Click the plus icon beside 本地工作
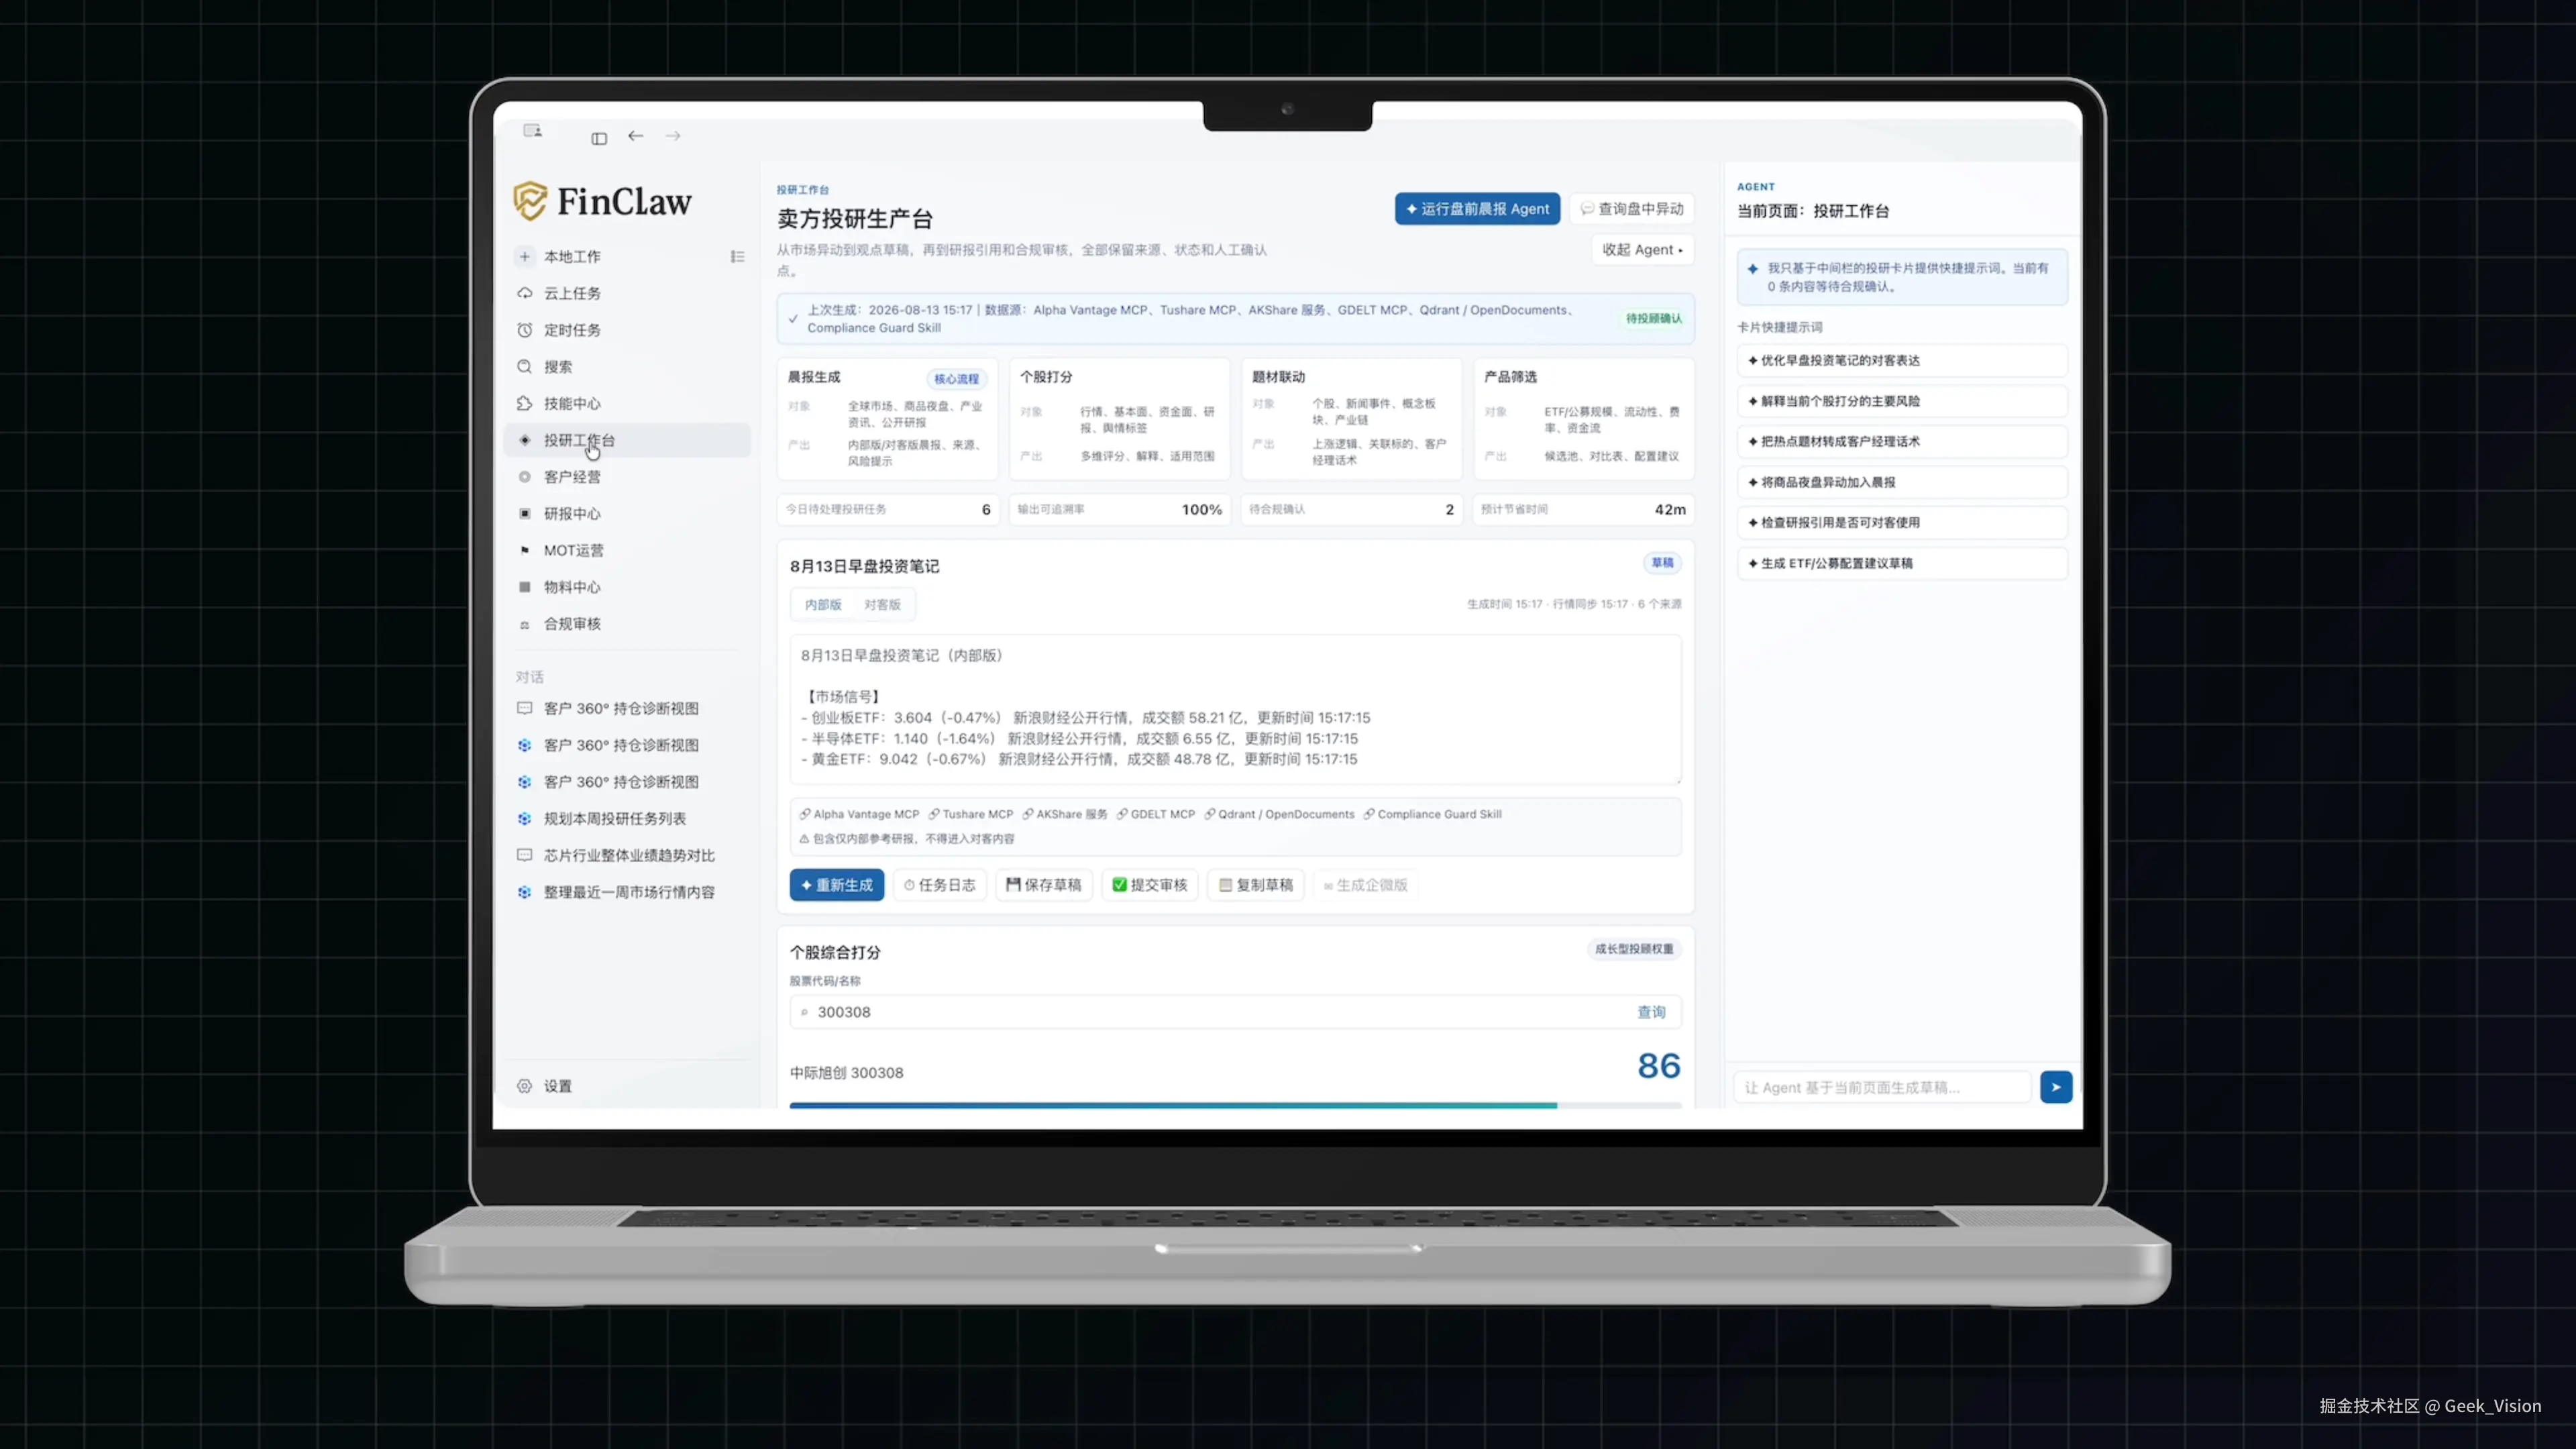This screenshot has height=1449, width=2576. (525, 257)
